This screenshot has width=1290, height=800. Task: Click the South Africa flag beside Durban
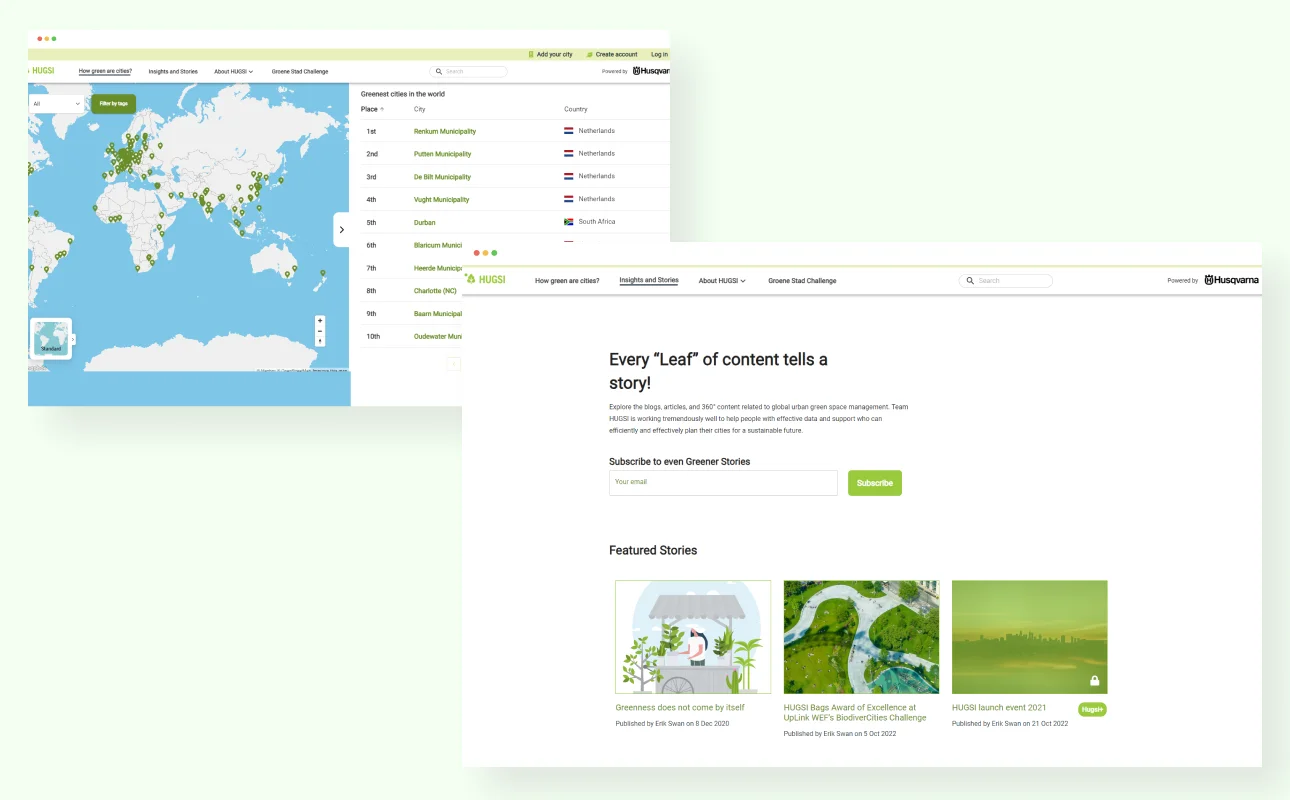point(568,222)
